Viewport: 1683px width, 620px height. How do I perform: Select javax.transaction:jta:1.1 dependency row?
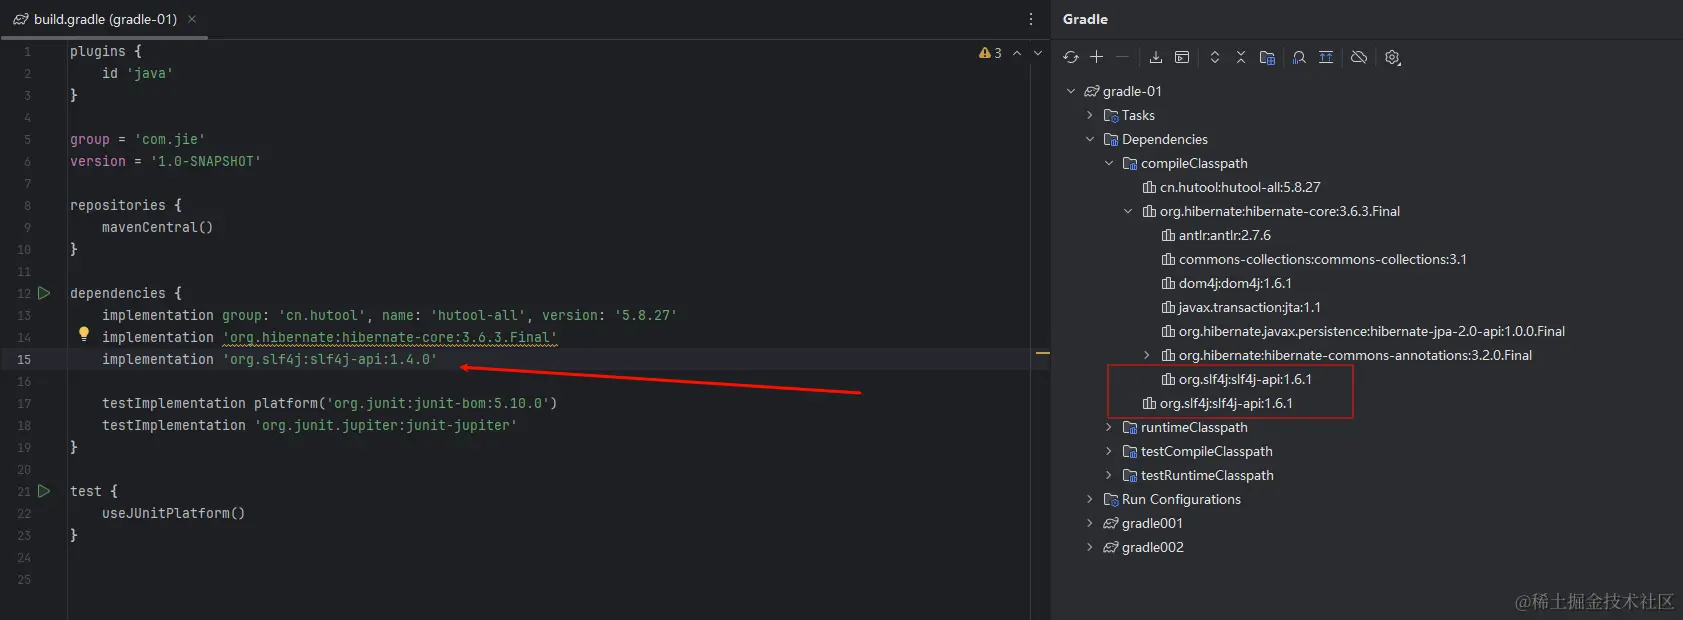coord(1250,307)
